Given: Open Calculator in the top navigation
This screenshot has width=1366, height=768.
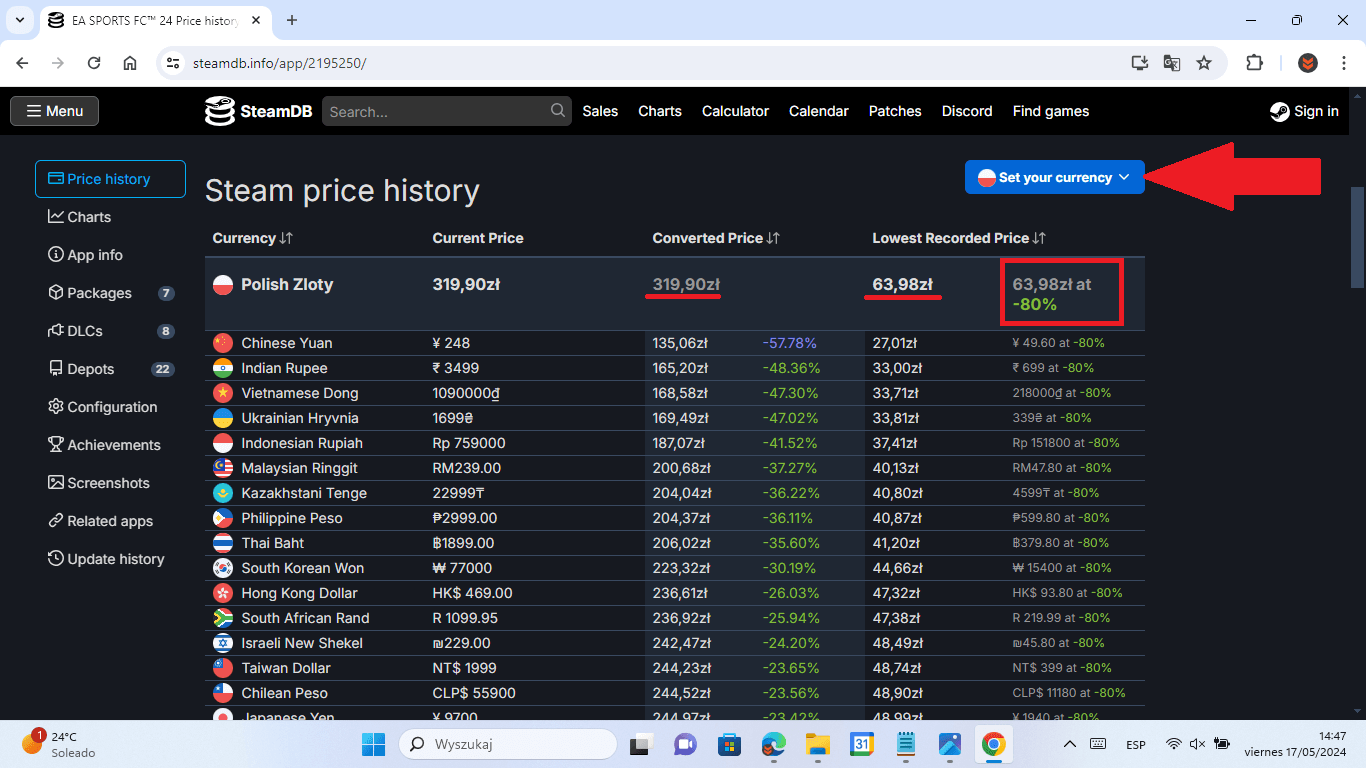Looking at the screenshot, I should point(735,111).
